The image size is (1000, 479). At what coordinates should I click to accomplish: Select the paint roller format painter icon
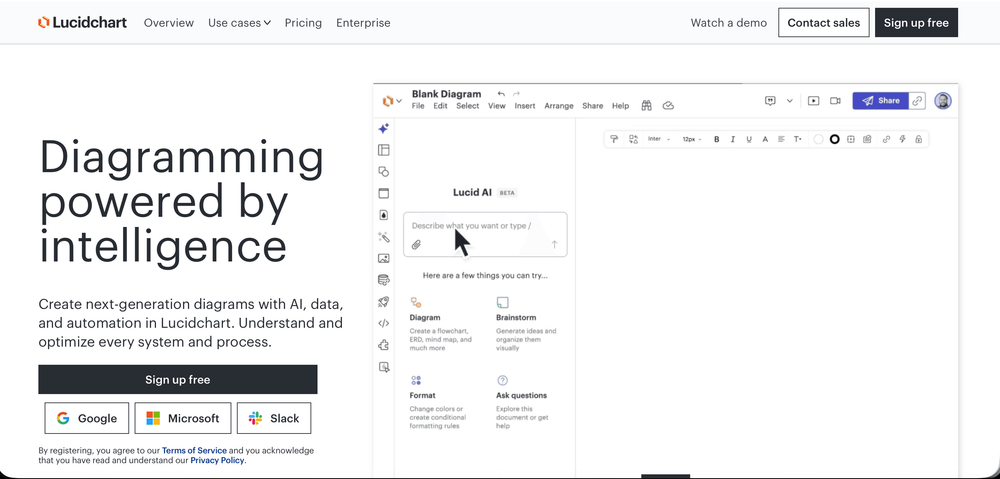(614, 139)
